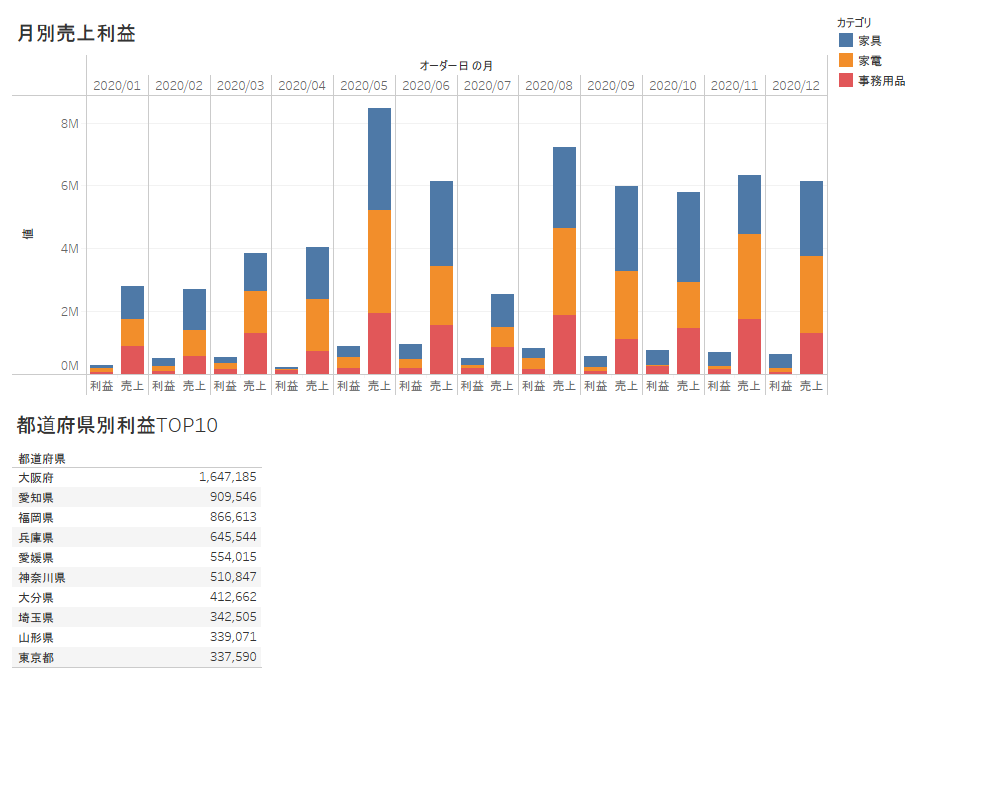Select the 2020/10 column header
The width and height of the screenshot is (1000, 800).
tap(673, 85)
